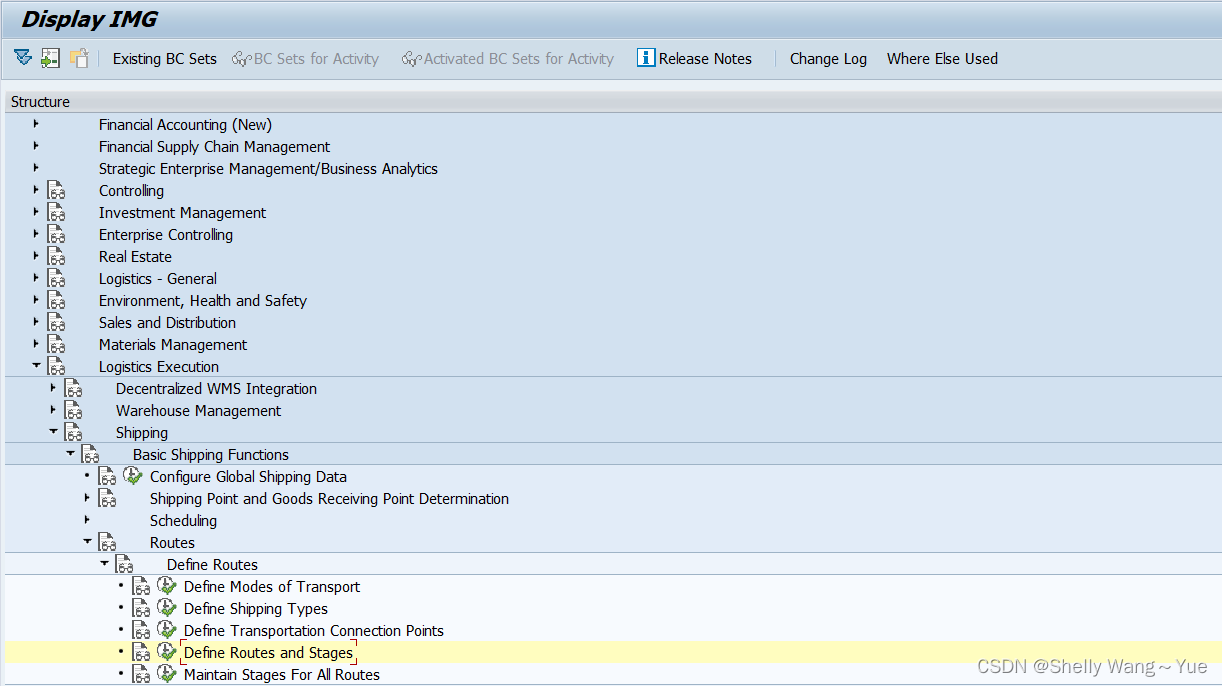The height and width of the screenshot is (686, 1222).
Task: Click the documentation icon beside Warehouse Management
Action: coord(73,410)
